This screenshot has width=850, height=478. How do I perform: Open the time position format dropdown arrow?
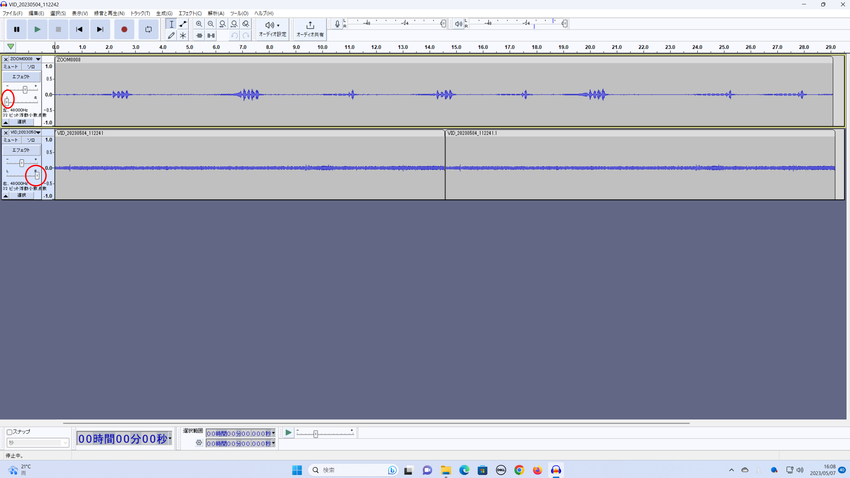(170, 438)
